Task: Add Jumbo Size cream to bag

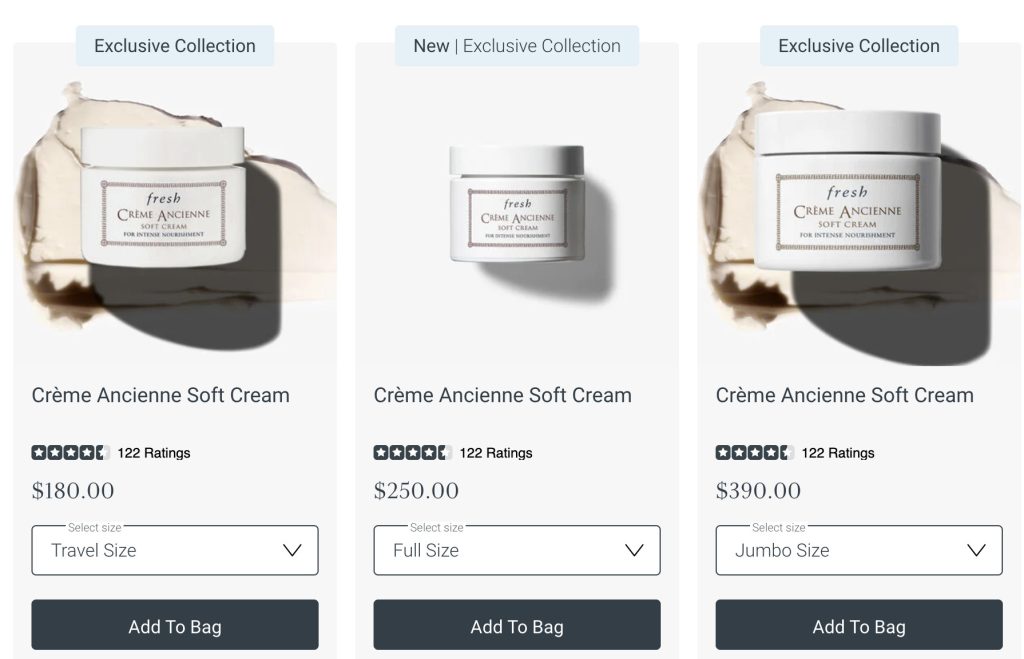Action: [859, 624]
